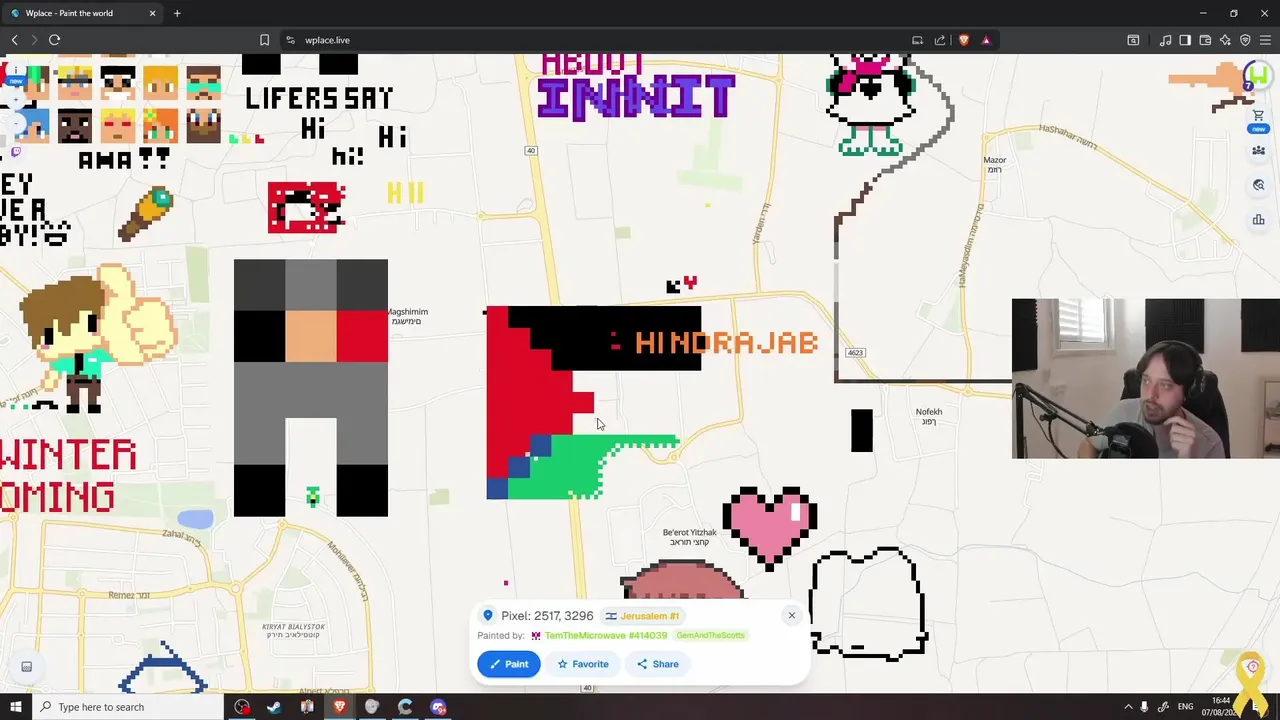The image size is (1280, 720).
Task: Click the Type here to search box
Action: 129,707
